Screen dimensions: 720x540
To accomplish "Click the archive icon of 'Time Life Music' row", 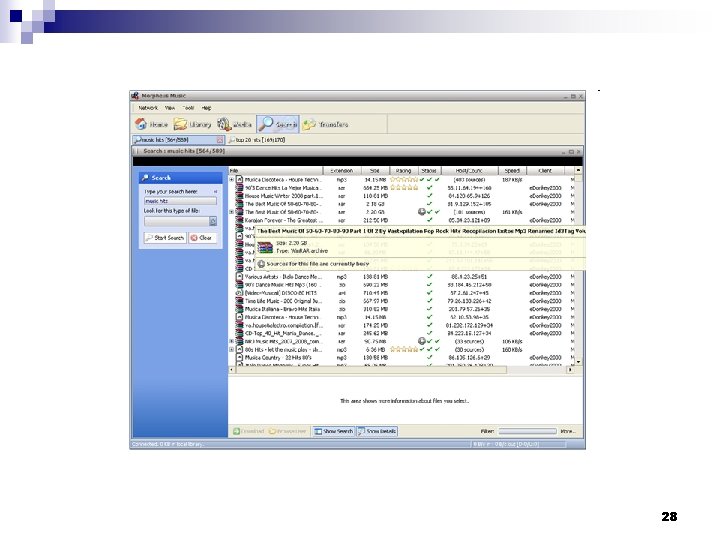I will coord(239,301).
